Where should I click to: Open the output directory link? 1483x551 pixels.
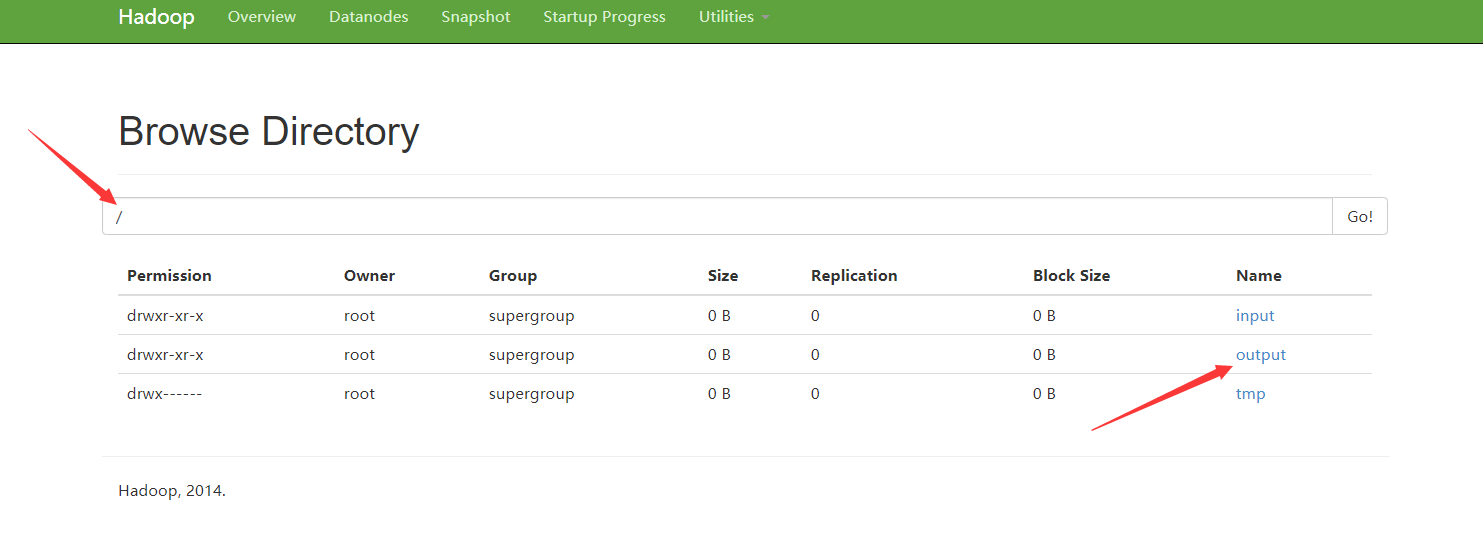coord(1260,355)
